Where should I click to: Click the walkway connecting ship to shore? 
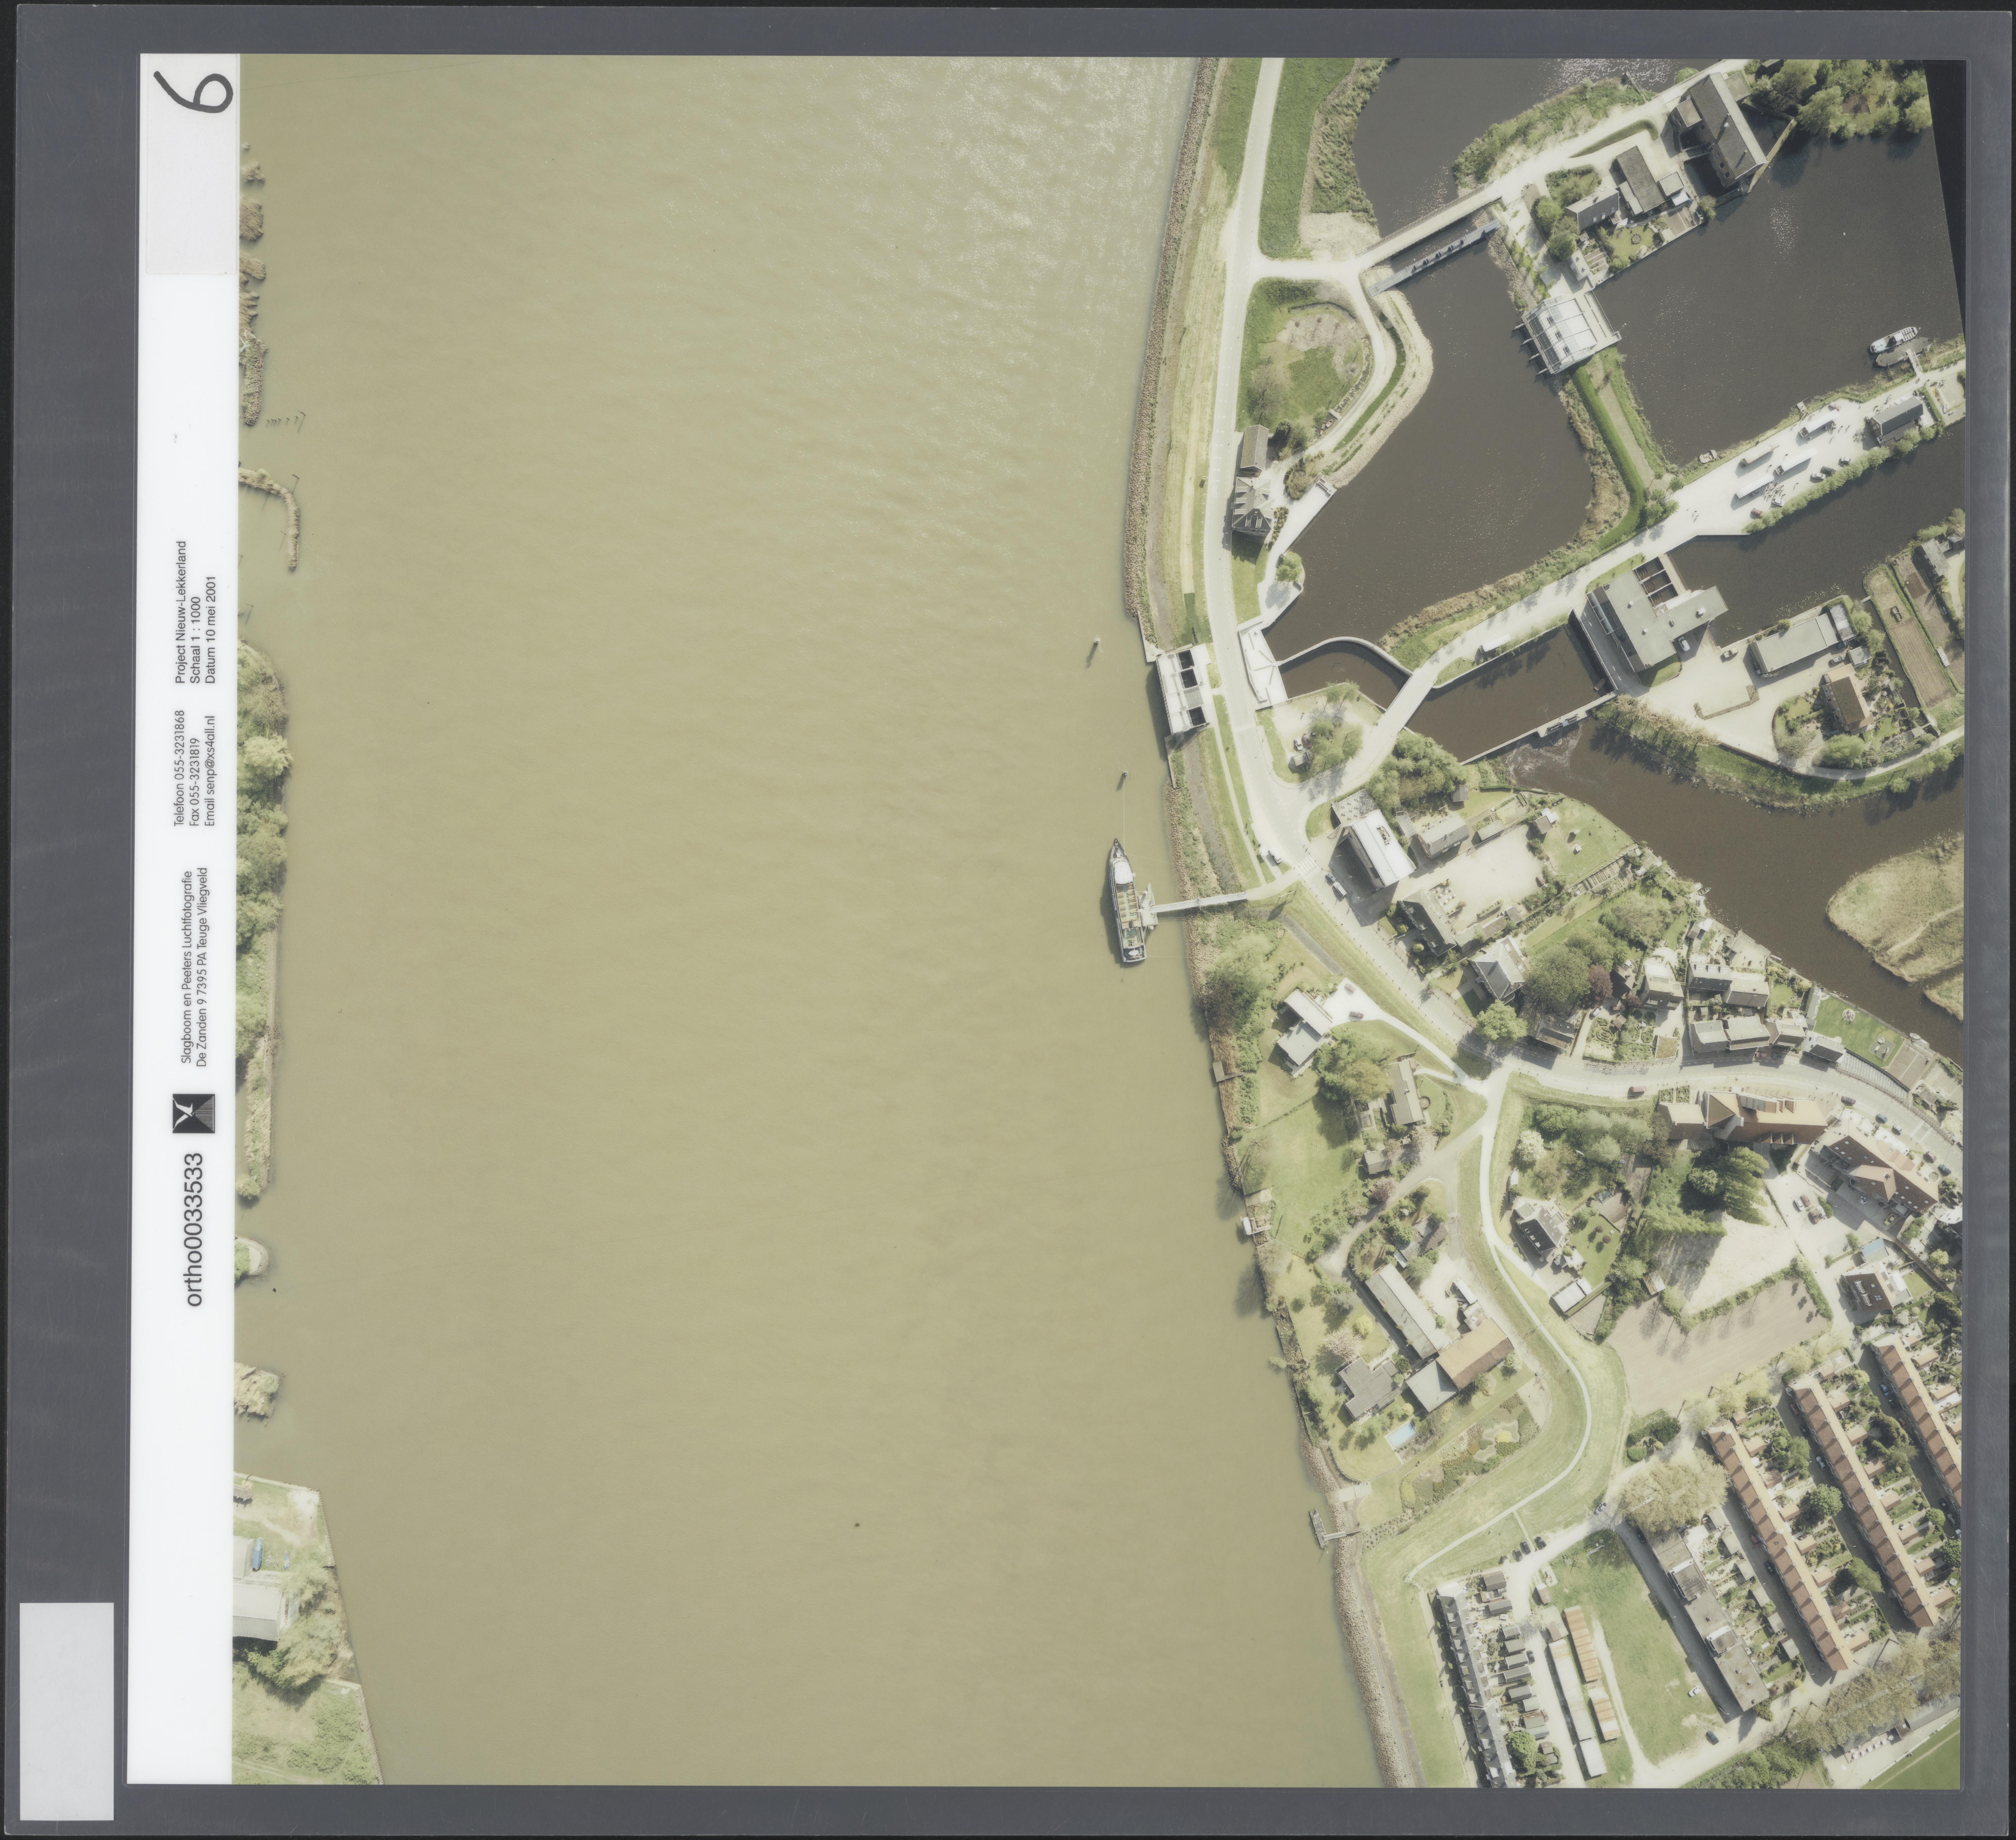pyautogui.click(x=1198, y=903)
